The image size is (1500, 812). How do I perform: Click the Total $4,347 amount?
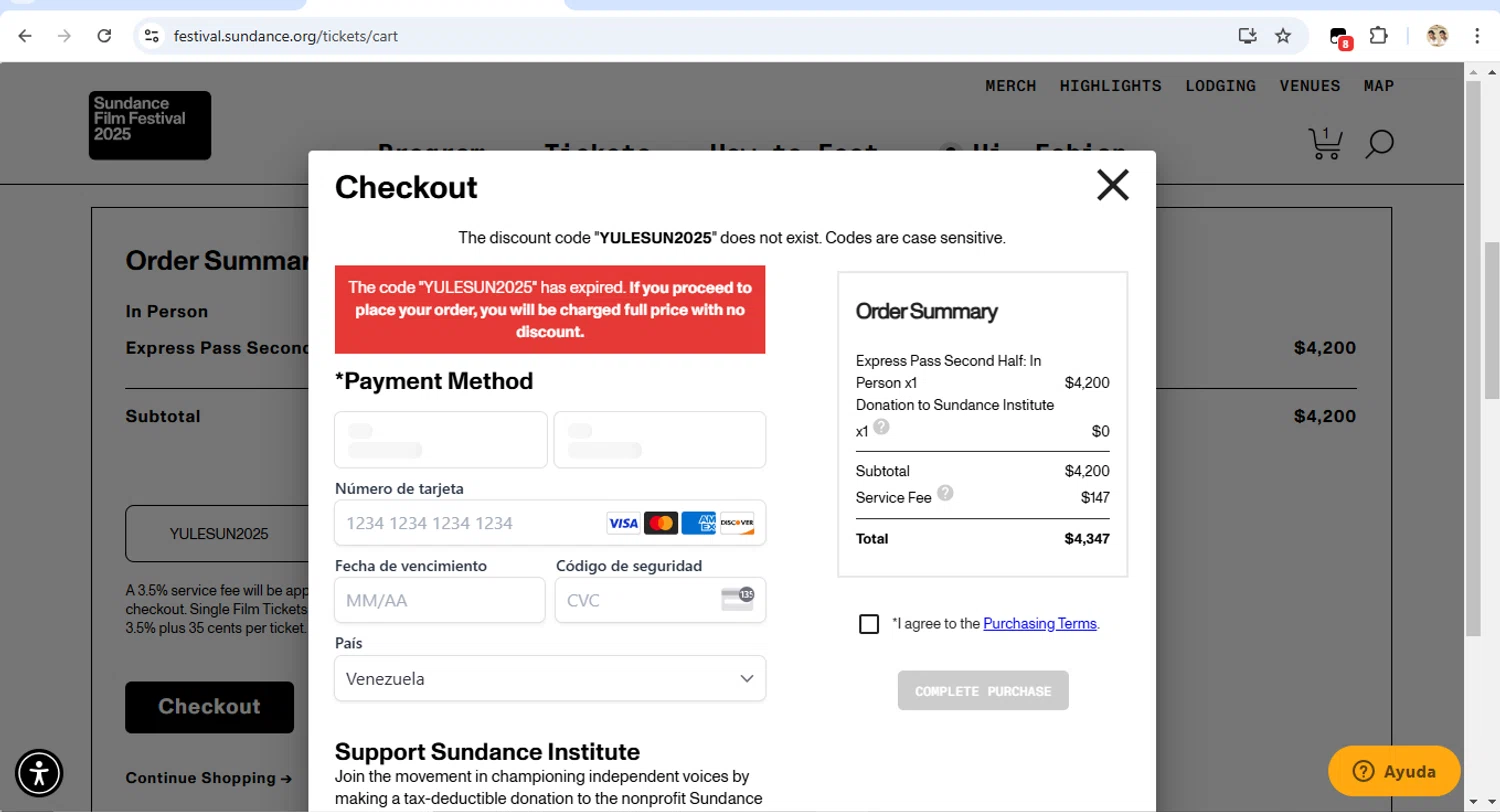1087,539
